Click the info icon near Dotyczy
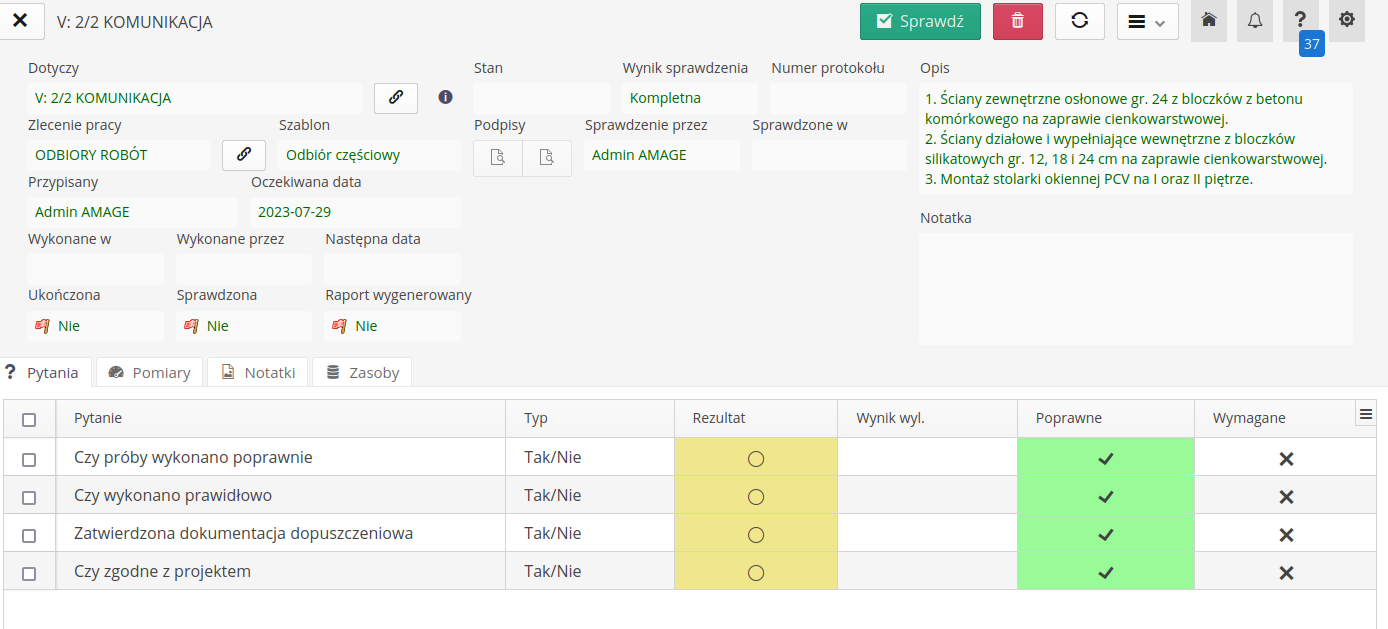The width and height of the screenshot is (1388, 629). (x=446, y=98)
